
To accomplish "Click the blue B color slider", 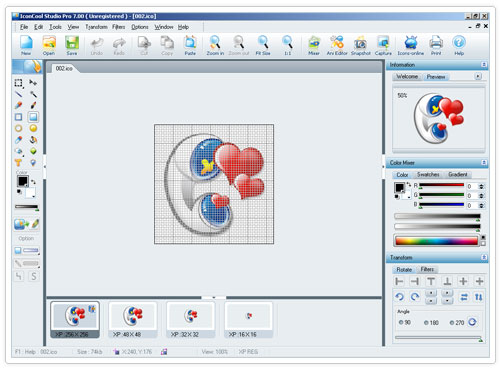I will (441, 204).
